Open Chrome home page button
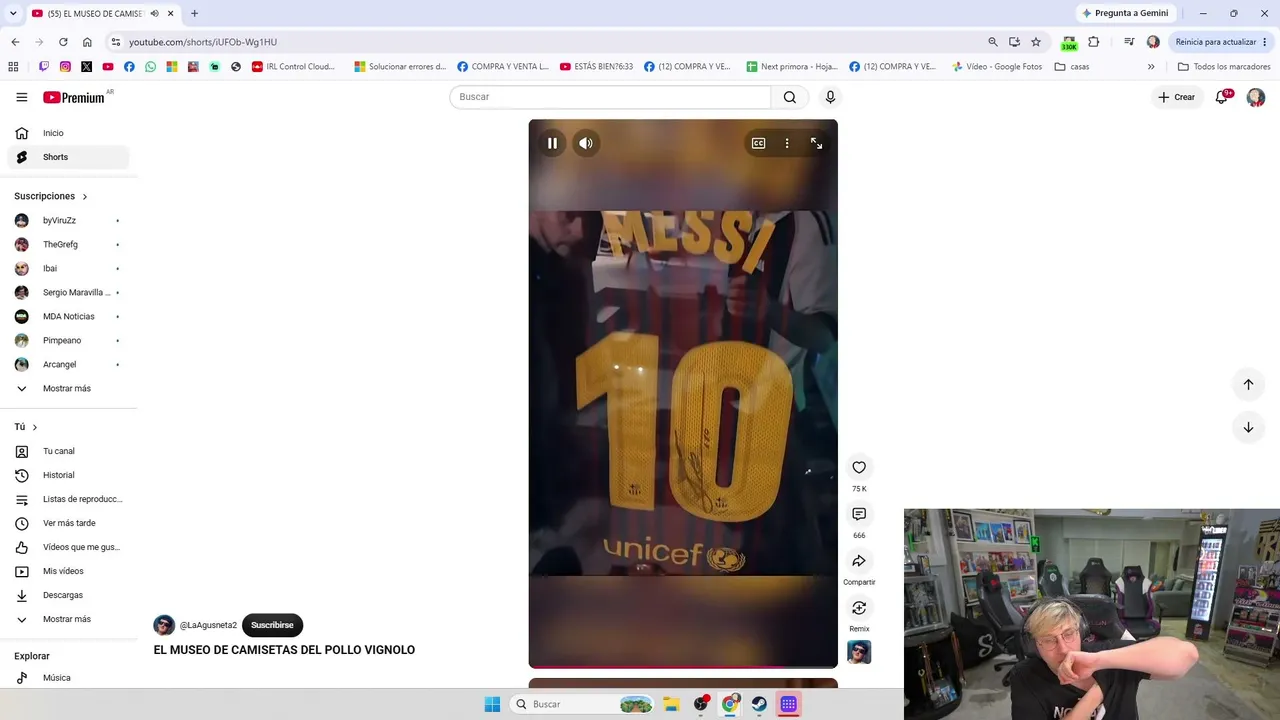Image resolution: width=1280 pixels, height=720 pixels. pos(87,42)
